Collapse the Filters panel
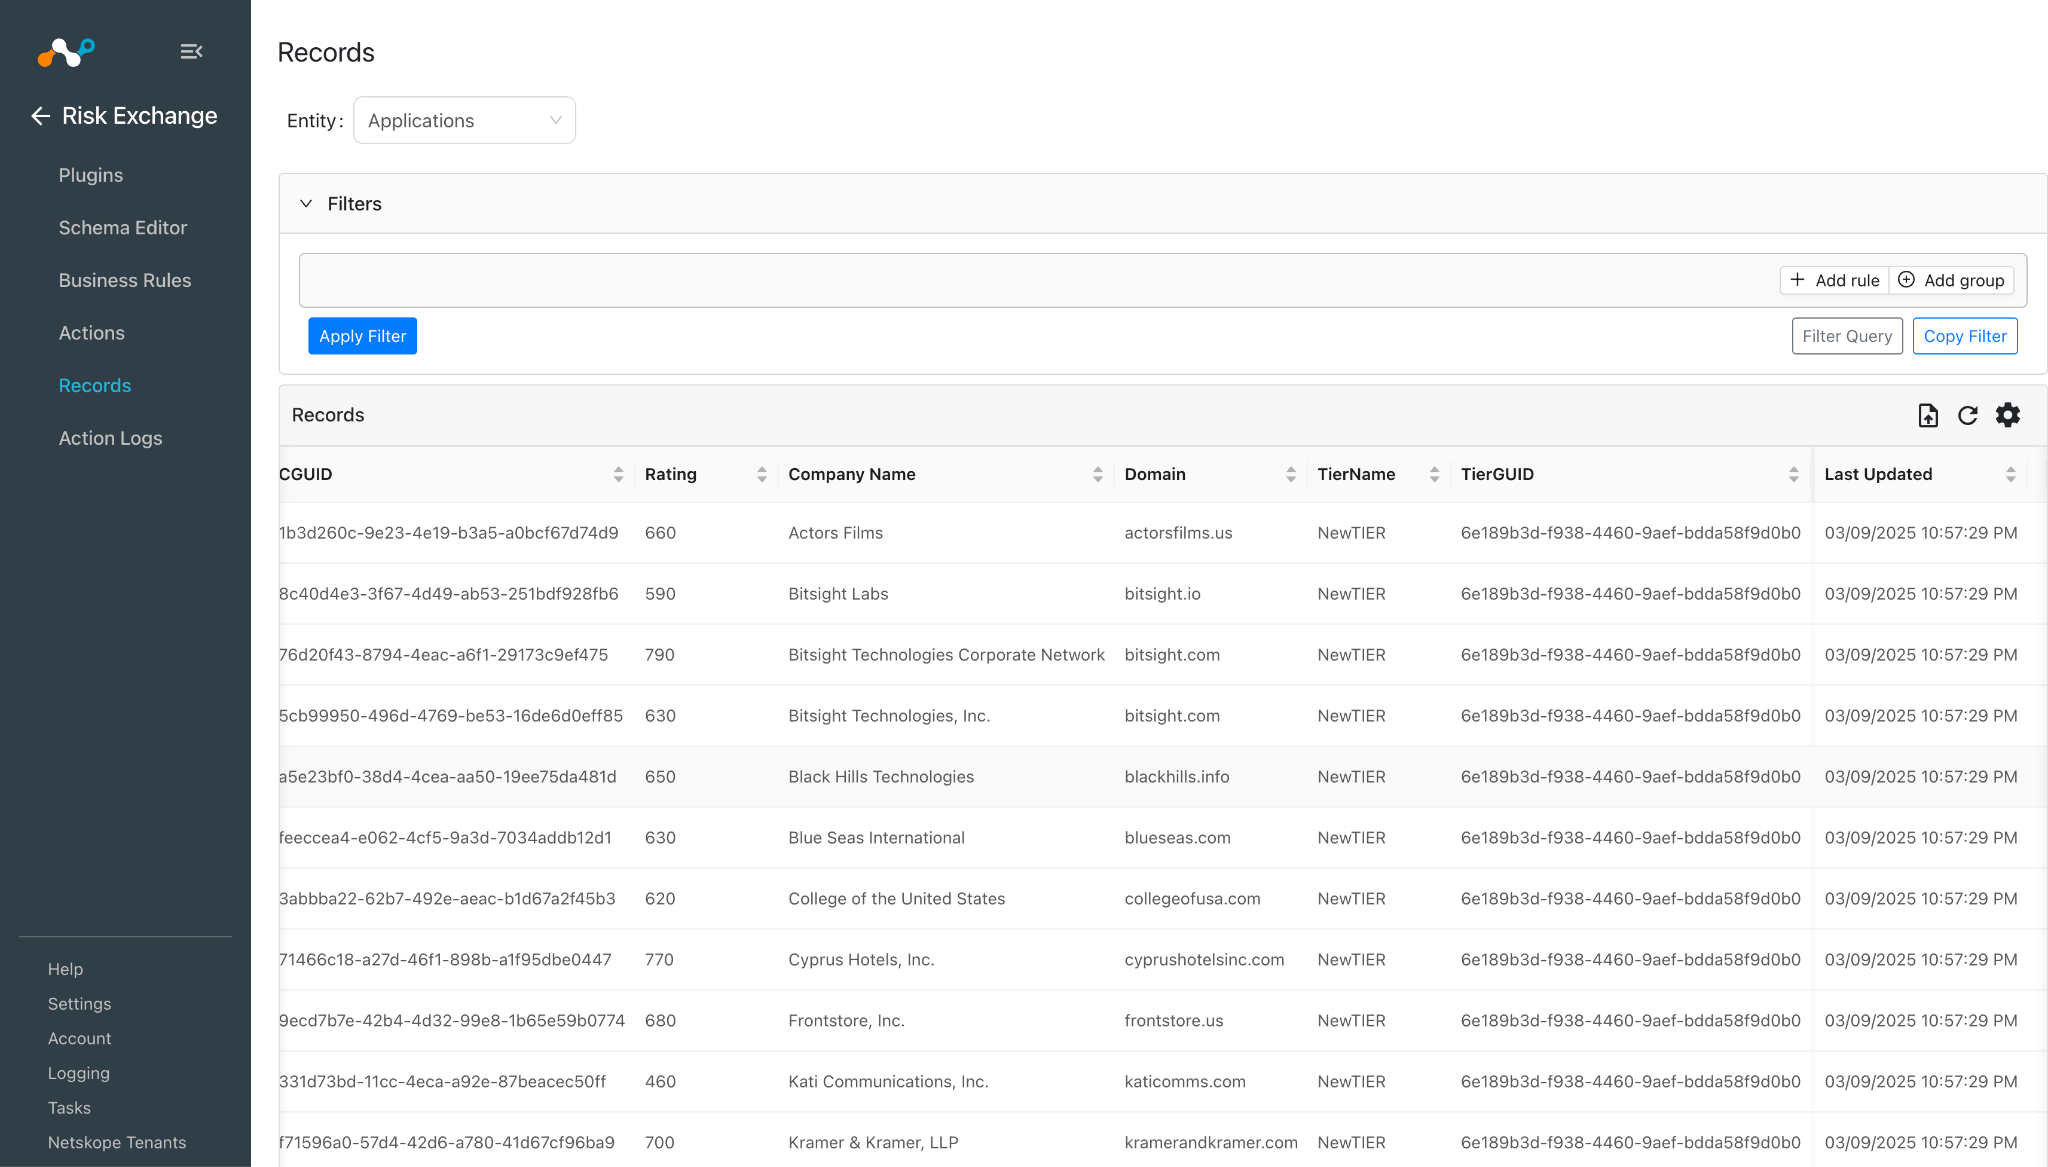2048x1167 pixels. [x=306, y=203]
